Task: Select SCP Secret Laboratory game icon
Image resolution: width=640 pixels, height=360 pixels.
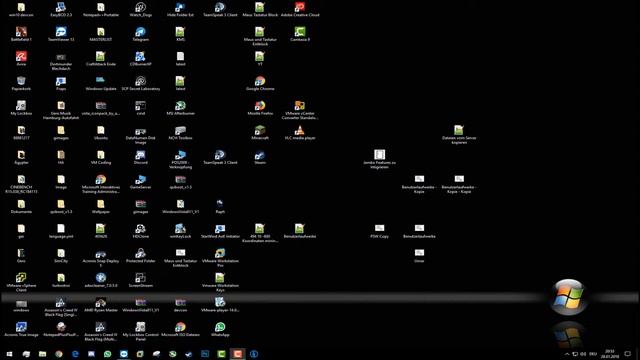Action: point(140,83)
